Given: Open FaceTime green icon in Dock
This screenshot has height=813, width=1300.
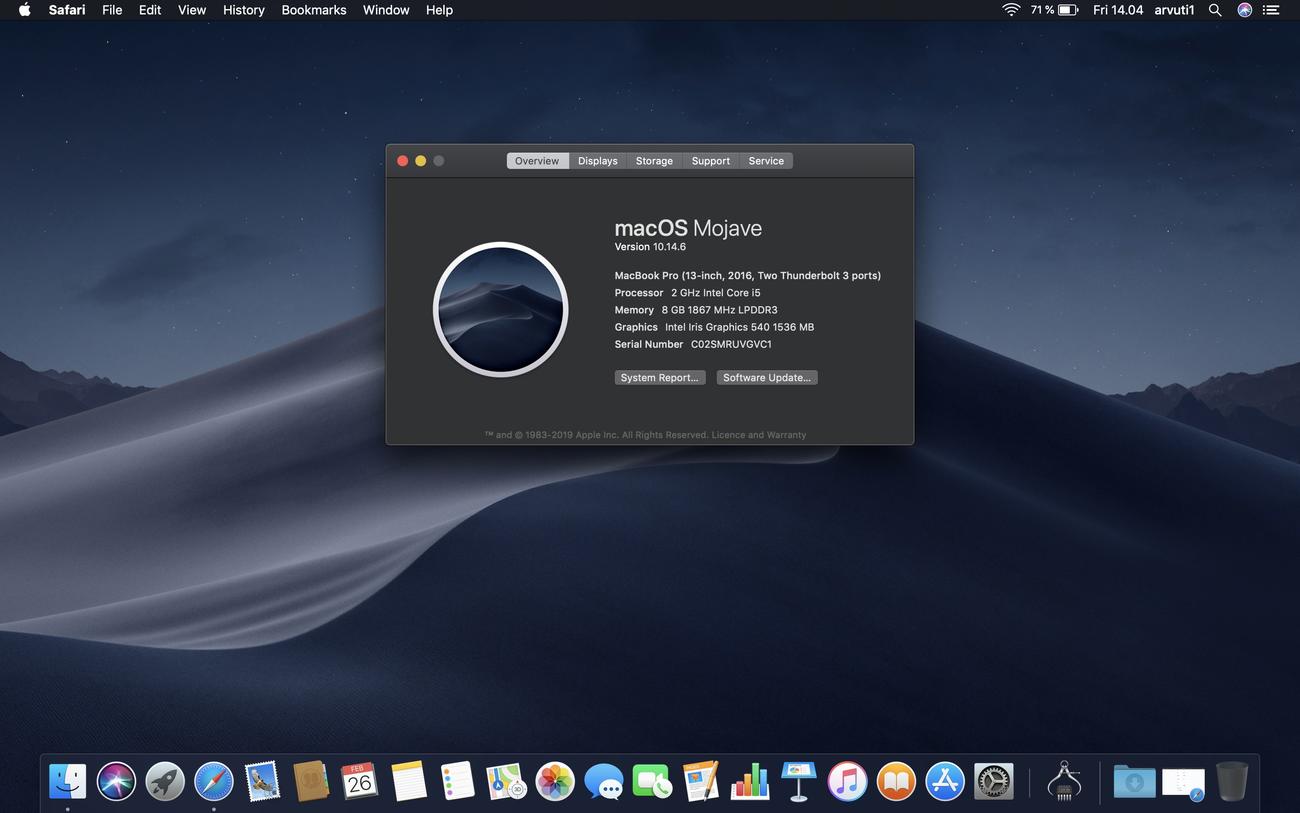Looking at the screenshot, I should coord(652,781).
